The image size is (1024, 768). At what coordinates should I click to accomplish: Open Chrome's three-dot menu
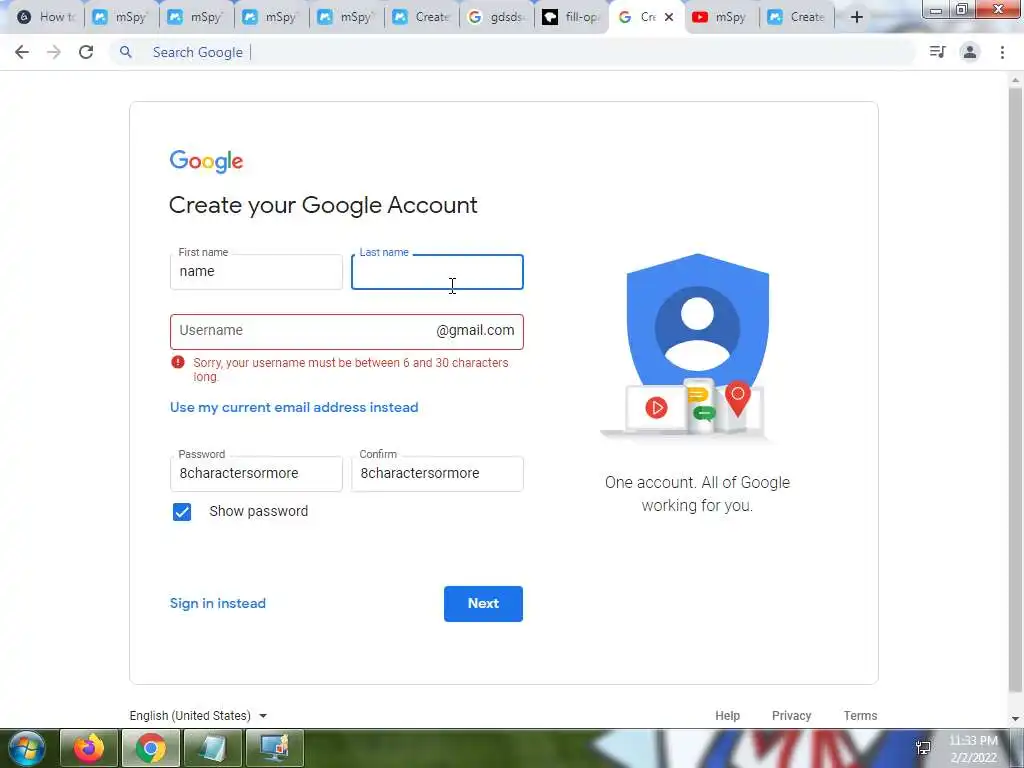pos(1002,52)
